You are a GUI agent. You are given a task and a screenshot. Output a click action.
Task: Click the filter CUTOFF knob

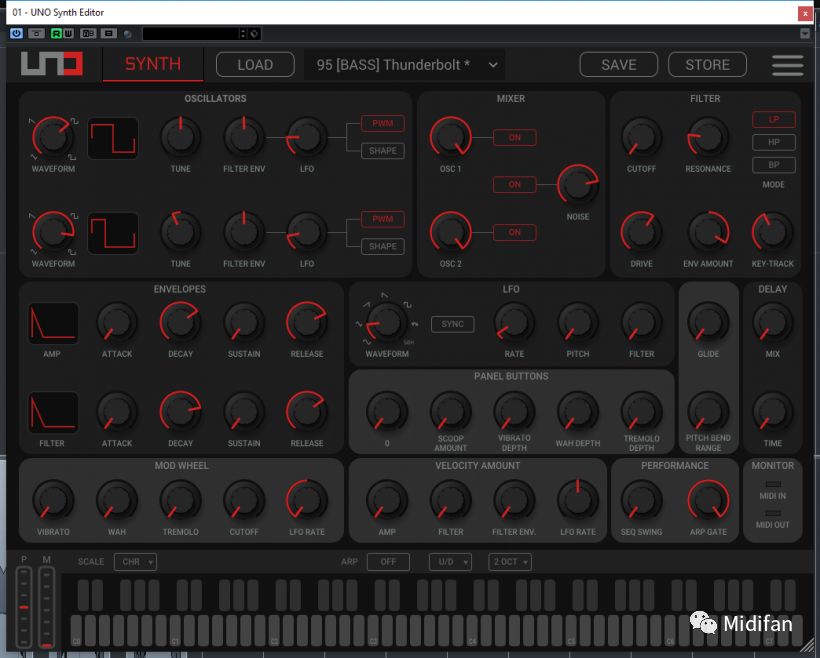point(641,138)
